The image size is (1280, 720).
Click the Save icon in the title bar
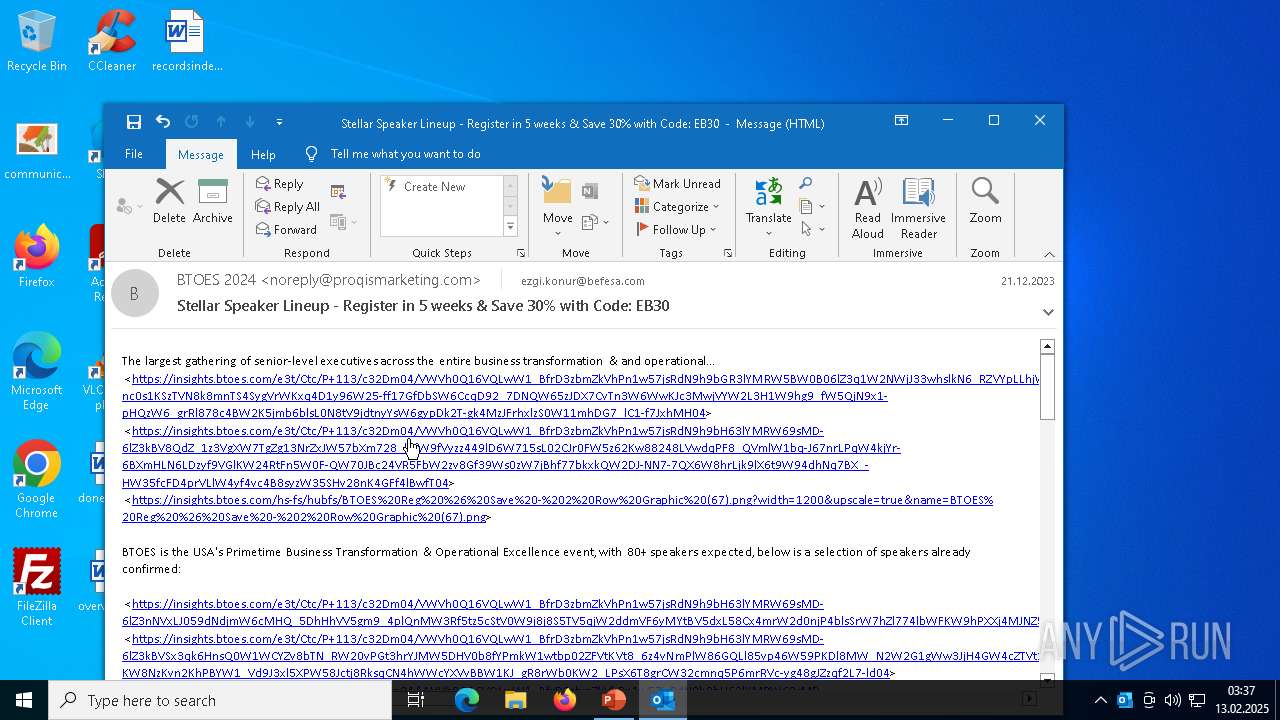[x=133, y=122]
